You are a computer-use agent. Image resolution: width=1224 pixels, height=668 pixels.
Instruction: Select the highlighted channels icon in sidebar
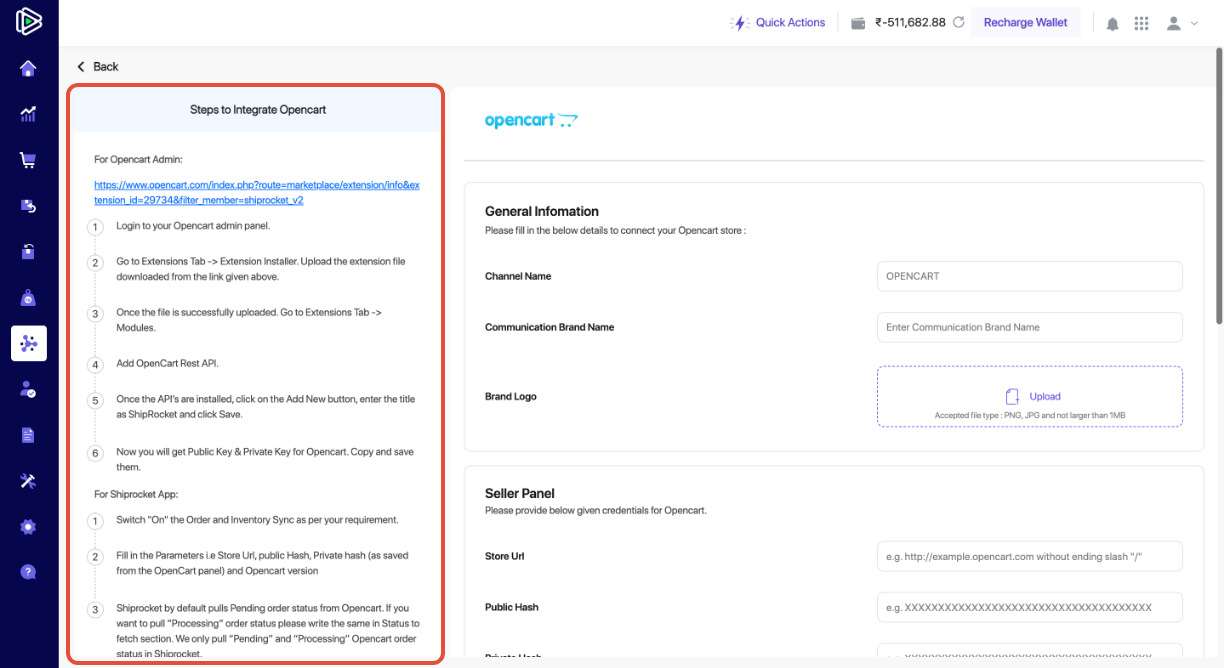coord(29,343)
